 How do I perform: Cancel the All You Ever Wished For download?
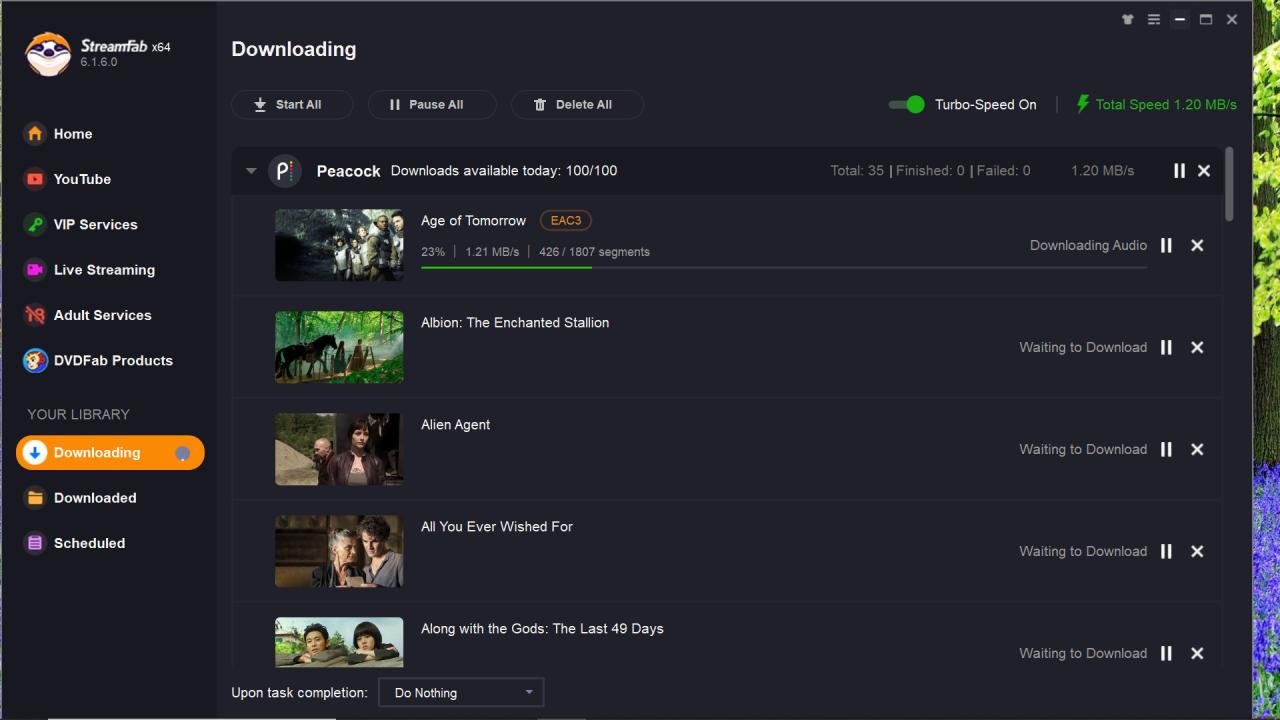coord(1197,551)
